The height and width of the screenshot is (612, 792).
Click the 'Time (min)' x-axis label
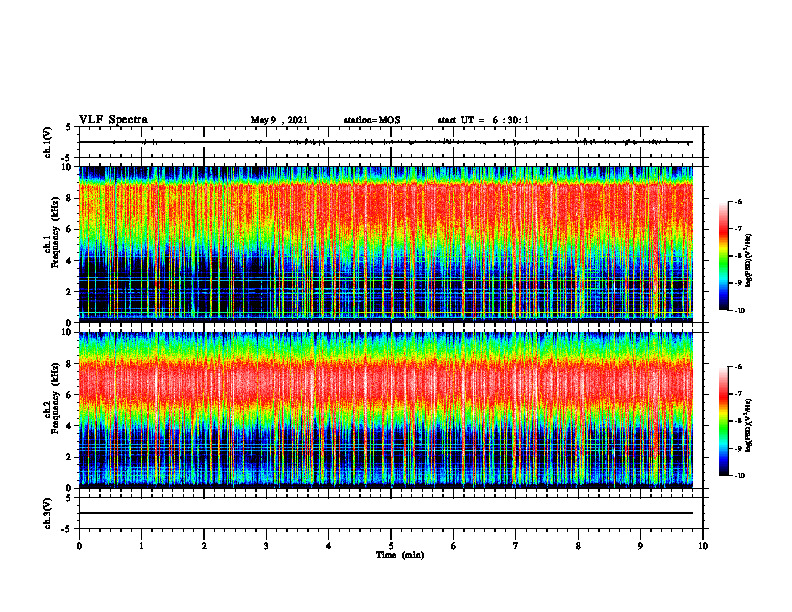click(400, 555)
